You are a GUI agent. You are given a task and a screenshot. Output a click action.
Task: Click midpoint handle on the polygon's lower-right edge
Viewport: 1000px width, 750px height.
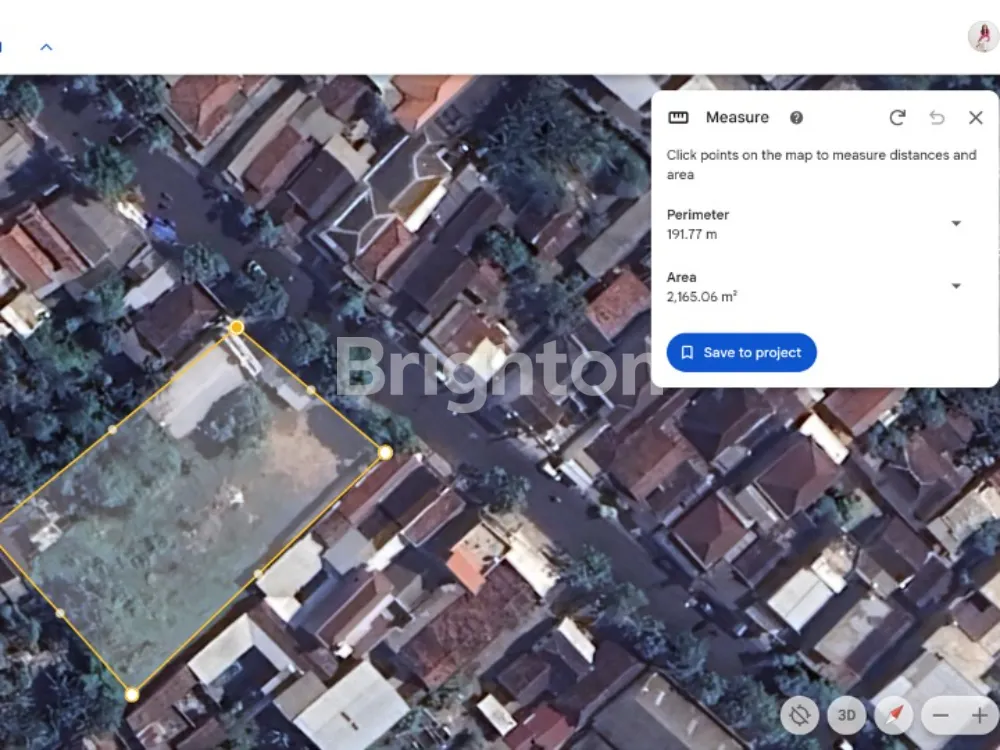(x=258, y=574)
